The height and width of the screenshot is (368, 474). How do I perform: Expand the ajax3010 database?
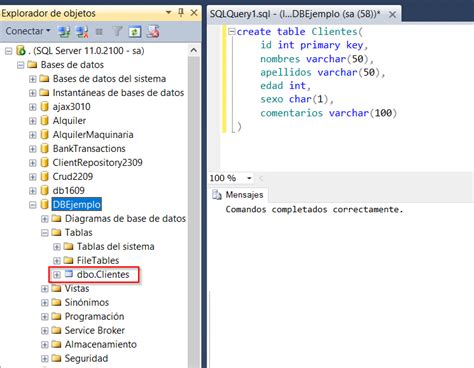[33, 107]
